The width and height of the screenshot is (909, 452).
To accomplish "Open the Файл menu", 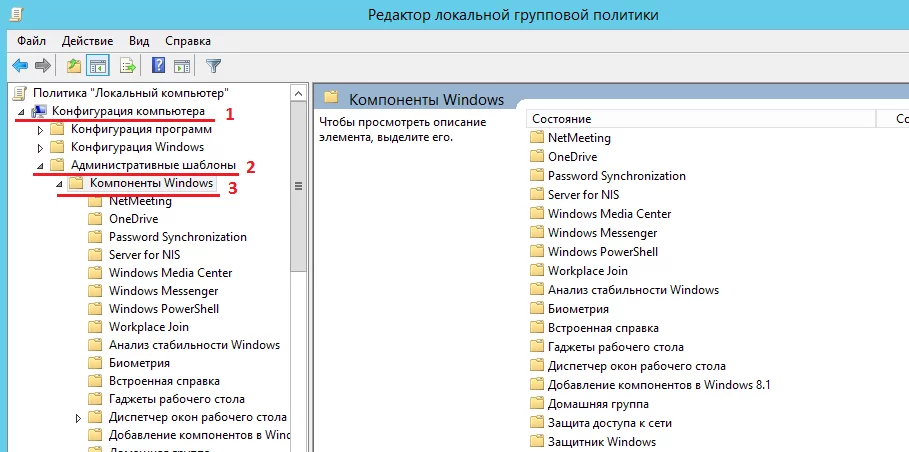I will 31,41.
